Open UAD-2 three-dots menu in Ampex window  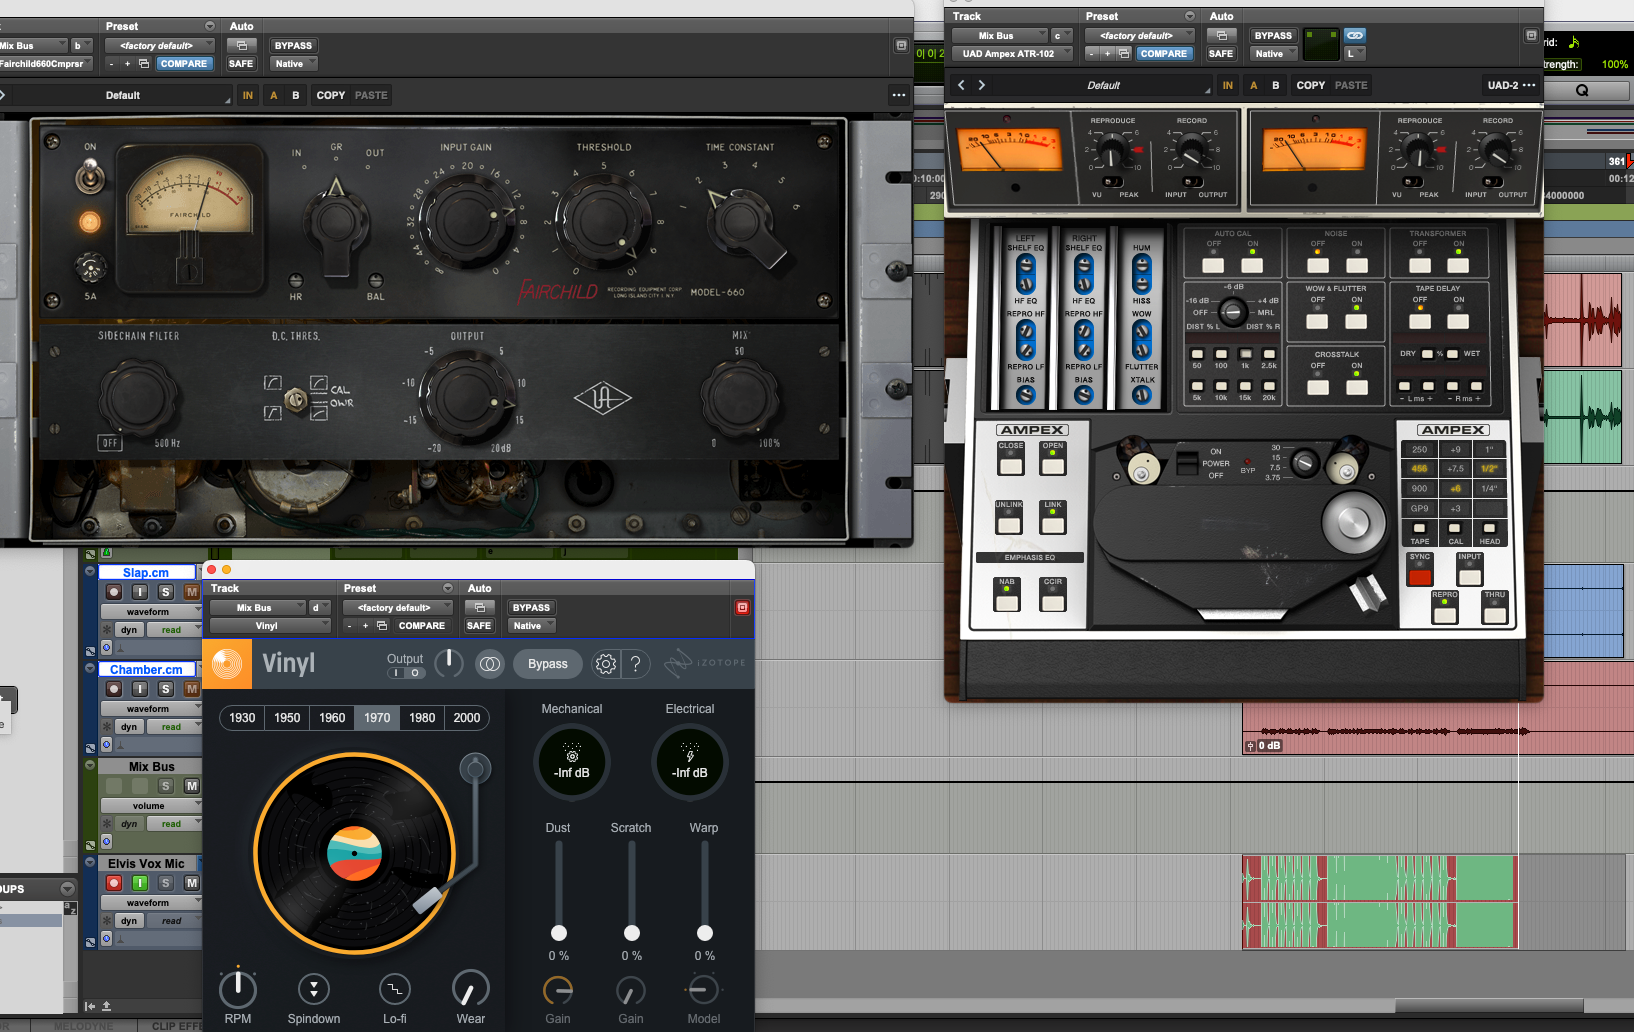click(x=1529, y=85)
